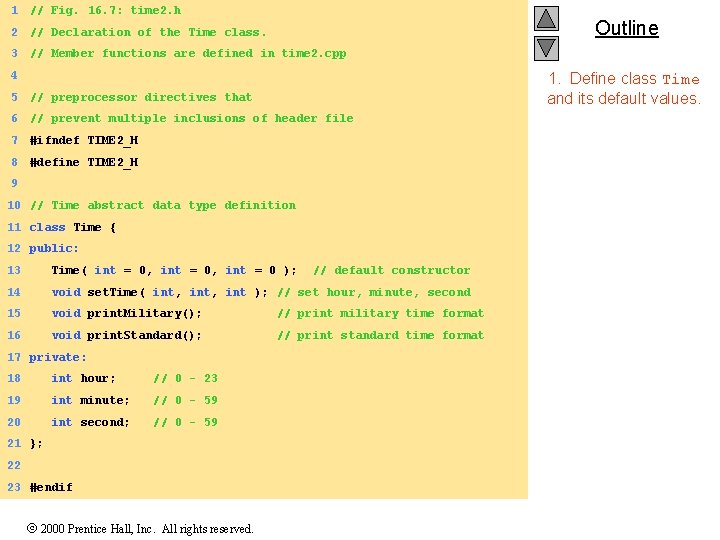
Task: Click the '#endif' directive
Action: [x=51, y=487]
